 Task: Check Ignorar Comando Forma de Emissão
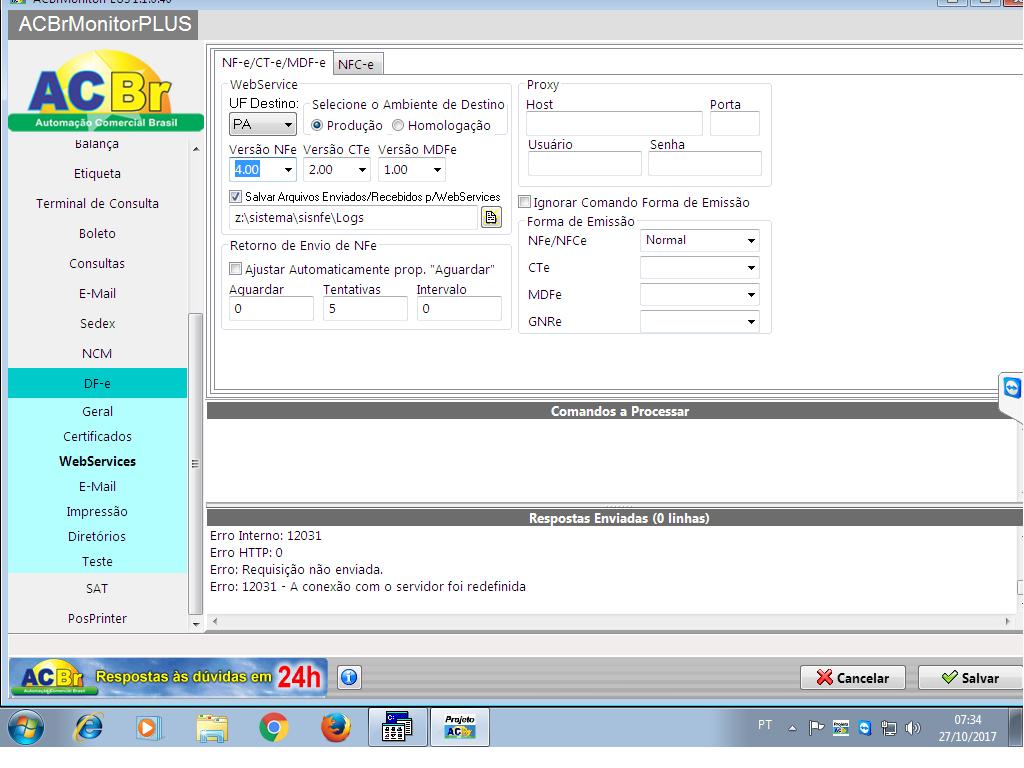click(524, 202)
